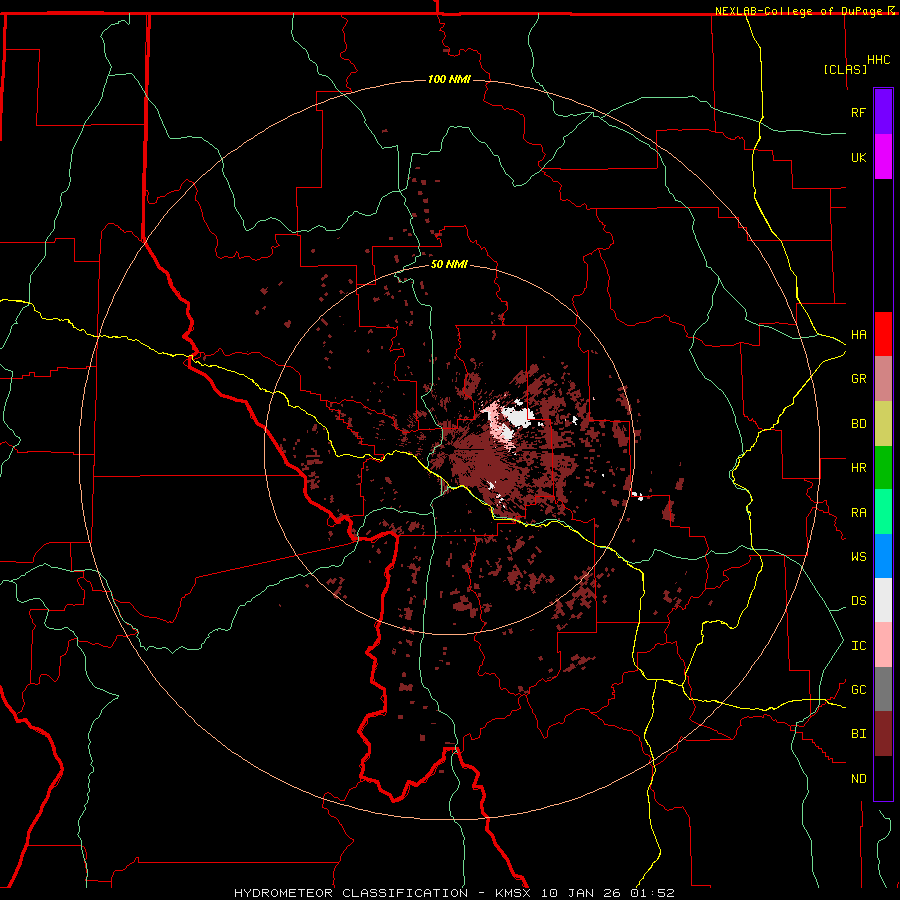
Task: Click the RF legend label
Action: pos(858,112)
